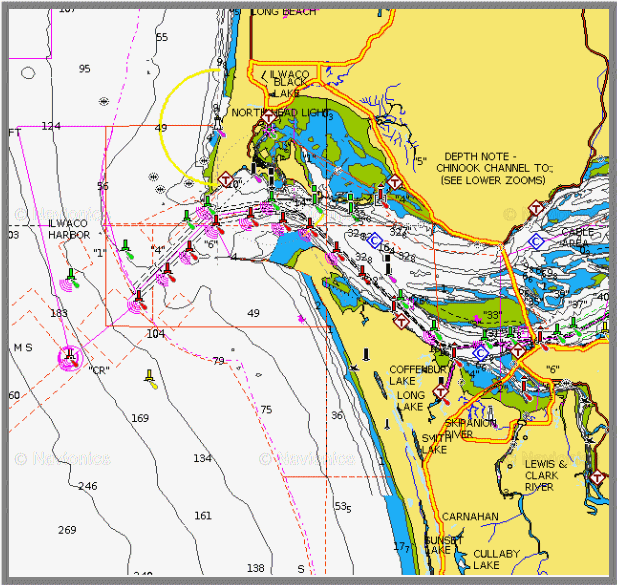The height and width of the screenshot is (585, 617).
Task: Select the T marker below COFFENBUR LAKE label
Action: tap(440, 391)
